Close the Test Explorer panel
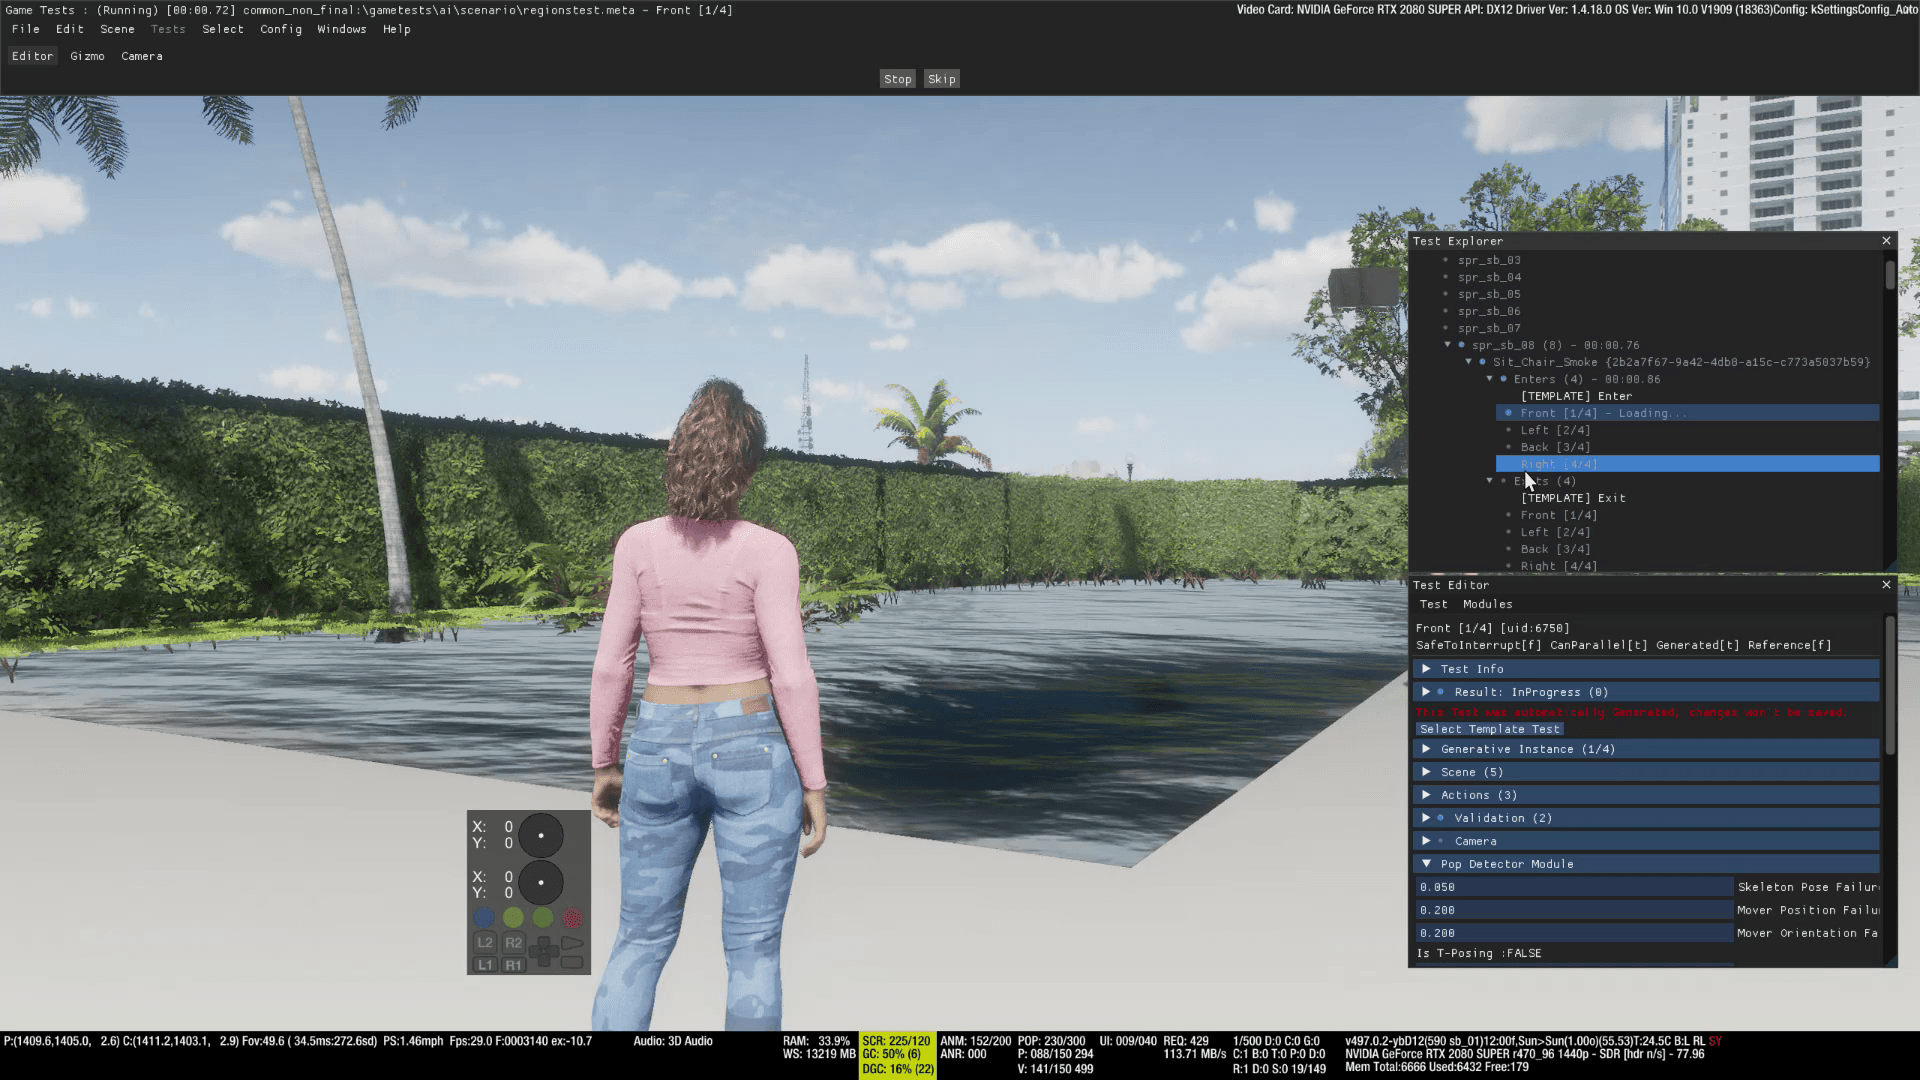Image resolution: width=1920 pixels, height=1080 pixels. point(1887,241)
